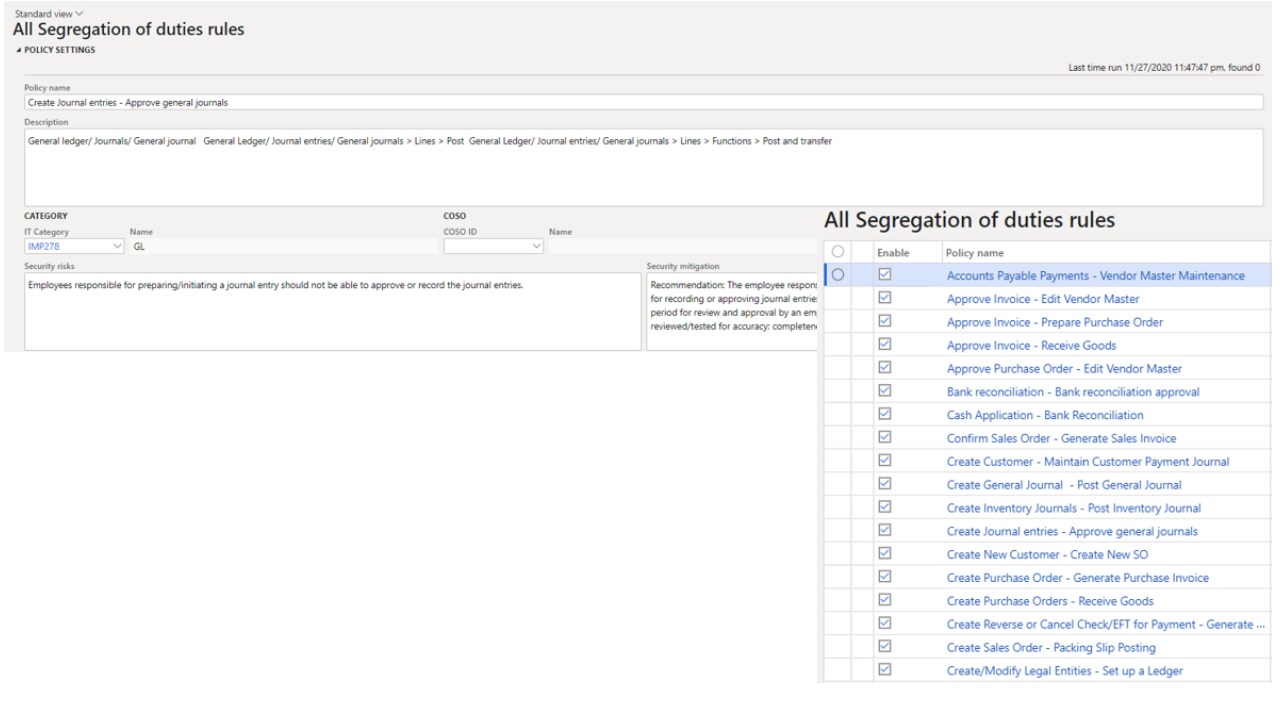Screen dimensions: 1280x720
Task: Open Create Customer - Maintain Customer Payment Journal link
Action: coord(1088,461)
